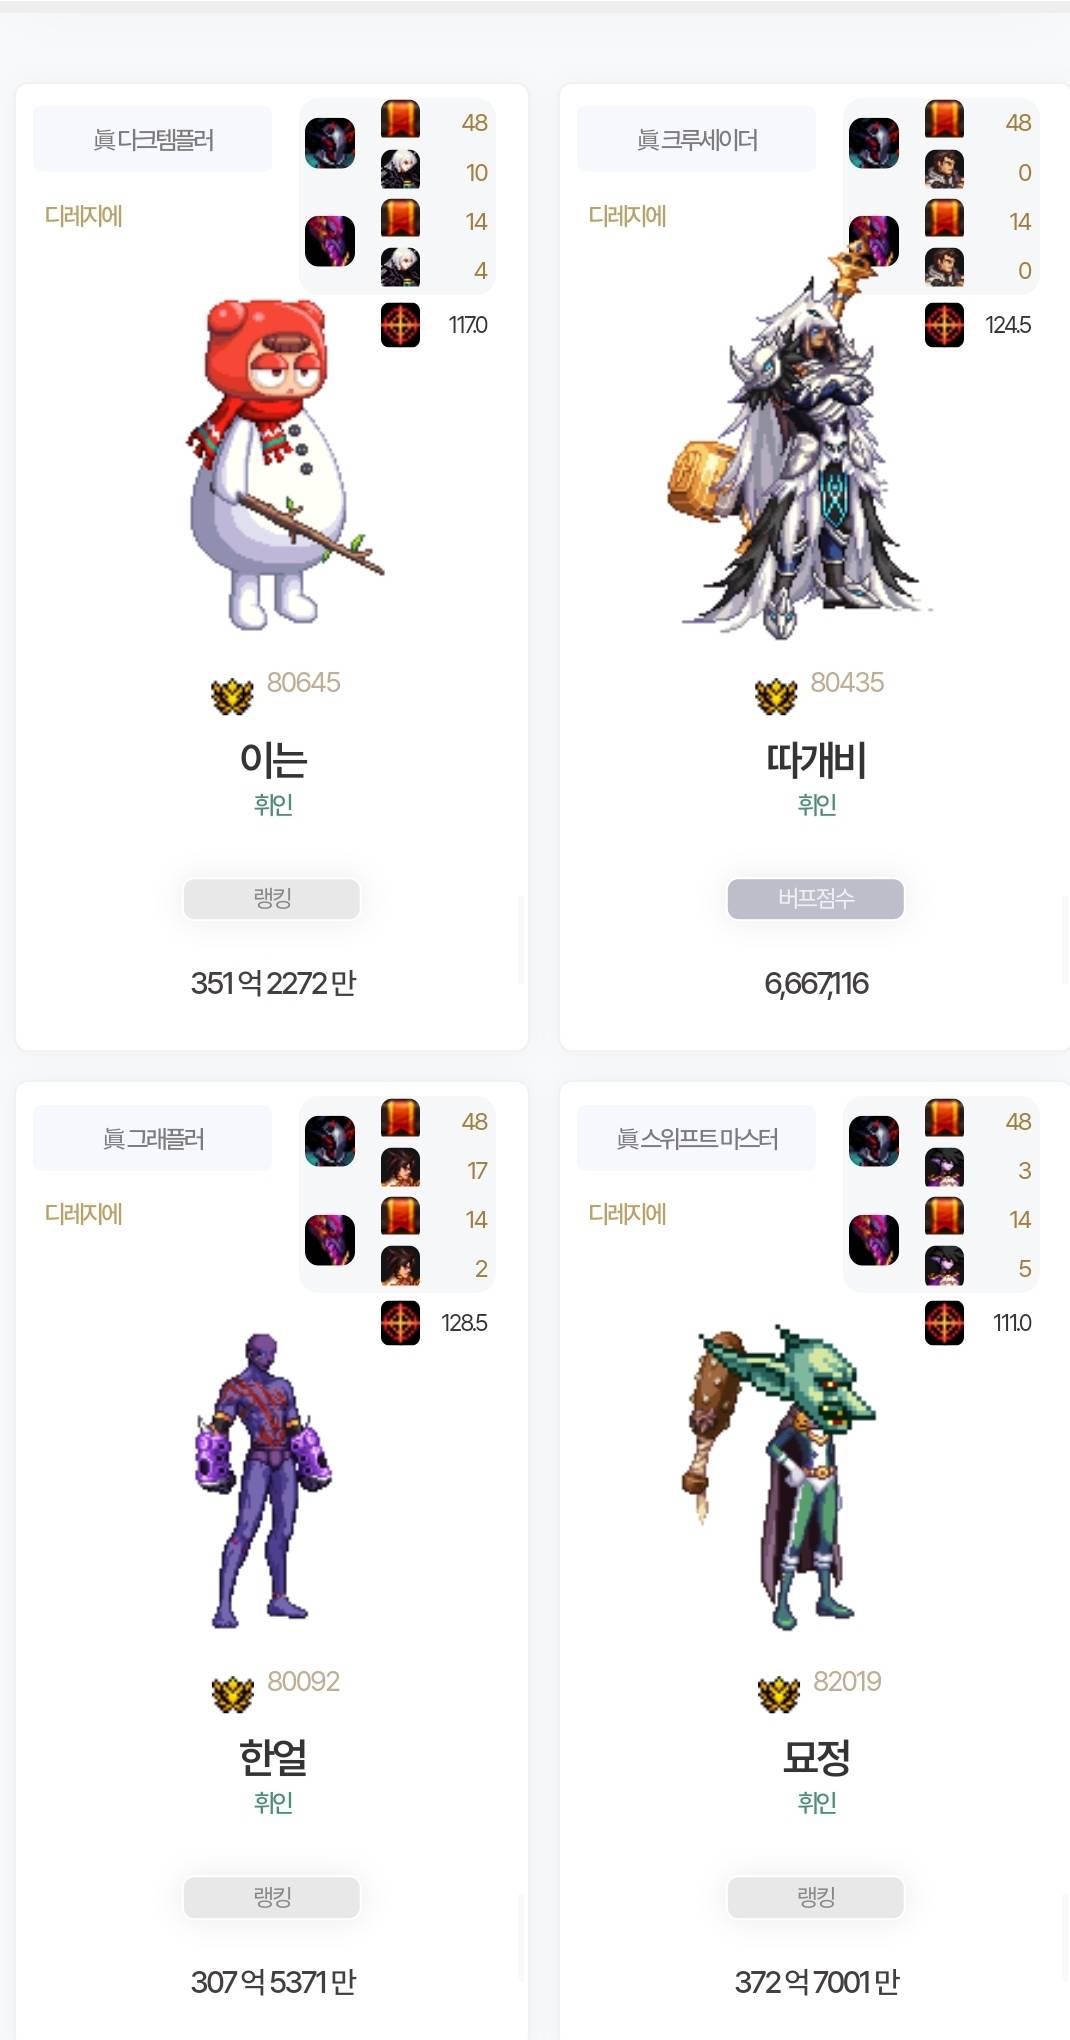Image resolution: width=1070 pixels, height=2040 pixels.
Task: Click the red-hat snowman avatar of 이는
Action: pos(285,464)
